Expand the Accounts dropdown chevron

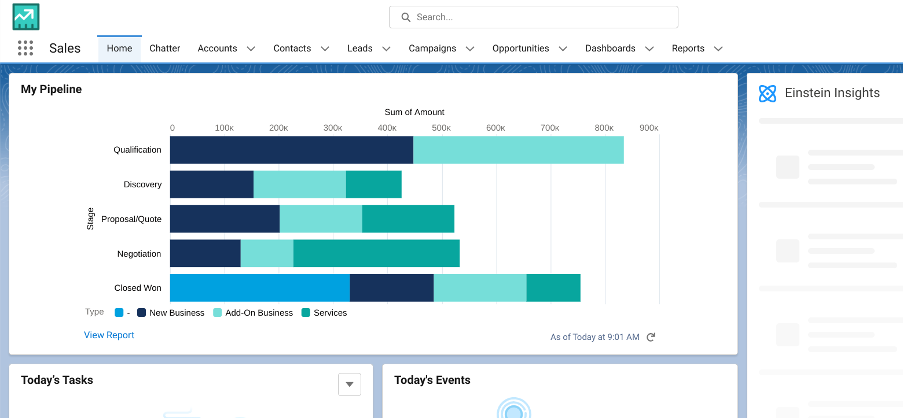point(251,49)
